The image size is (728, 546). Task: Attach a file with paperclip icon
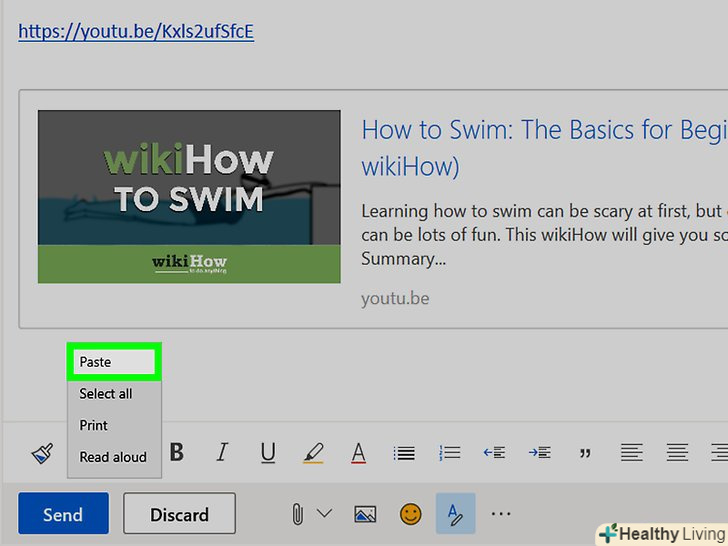(298, 514)
